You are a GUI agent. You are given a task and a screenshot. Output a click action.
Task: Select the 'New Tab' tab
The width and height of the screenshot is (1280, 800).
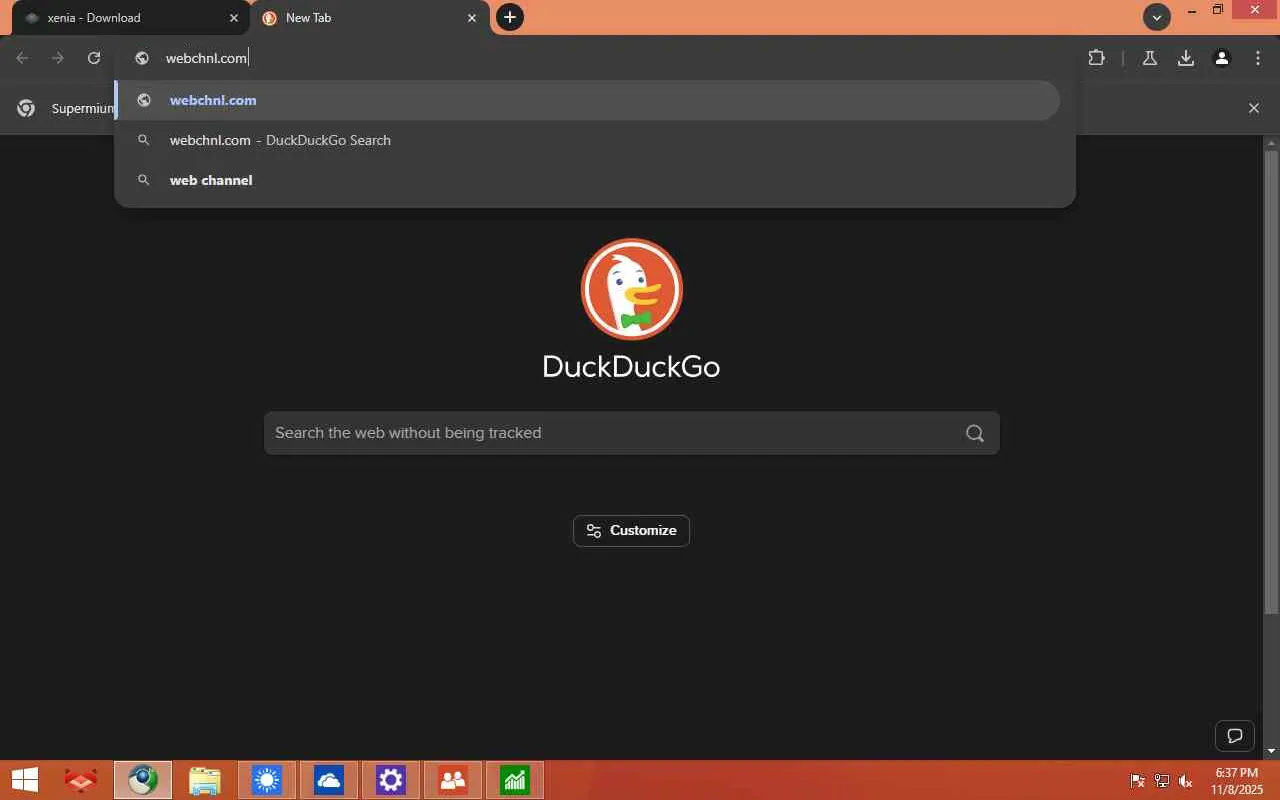point(370,18)
